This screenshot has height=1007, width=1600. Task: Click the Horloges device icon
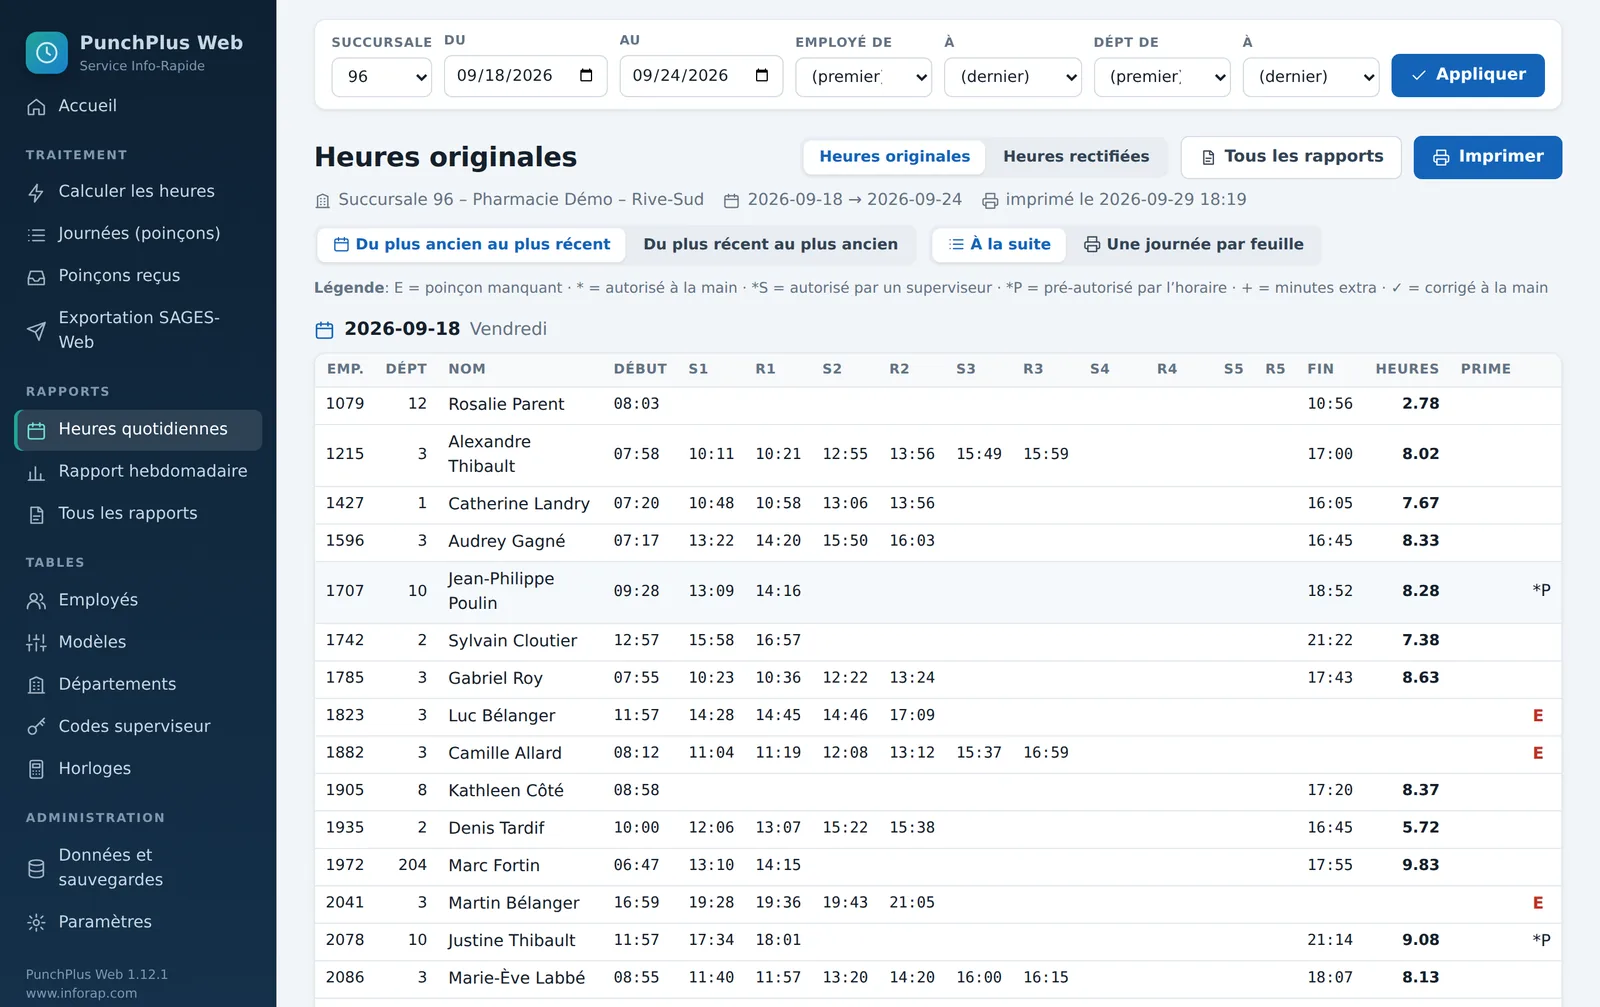(x=36, y=769)
